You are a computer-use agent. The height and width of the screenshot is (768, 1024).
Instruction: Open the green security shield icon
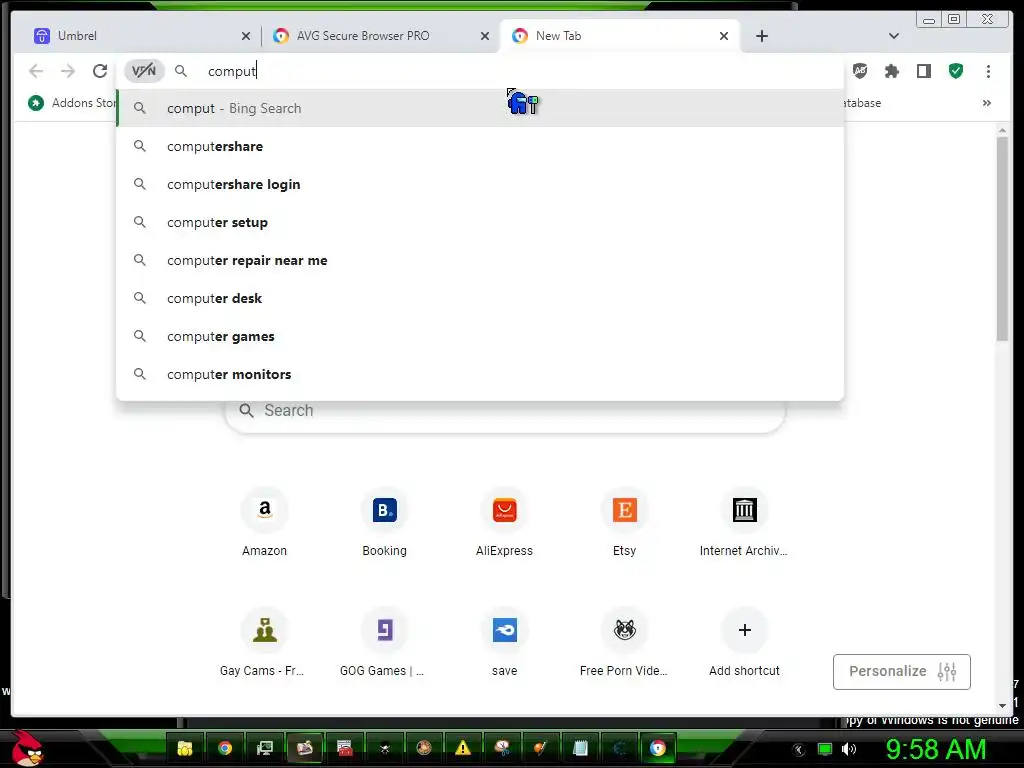955,71
